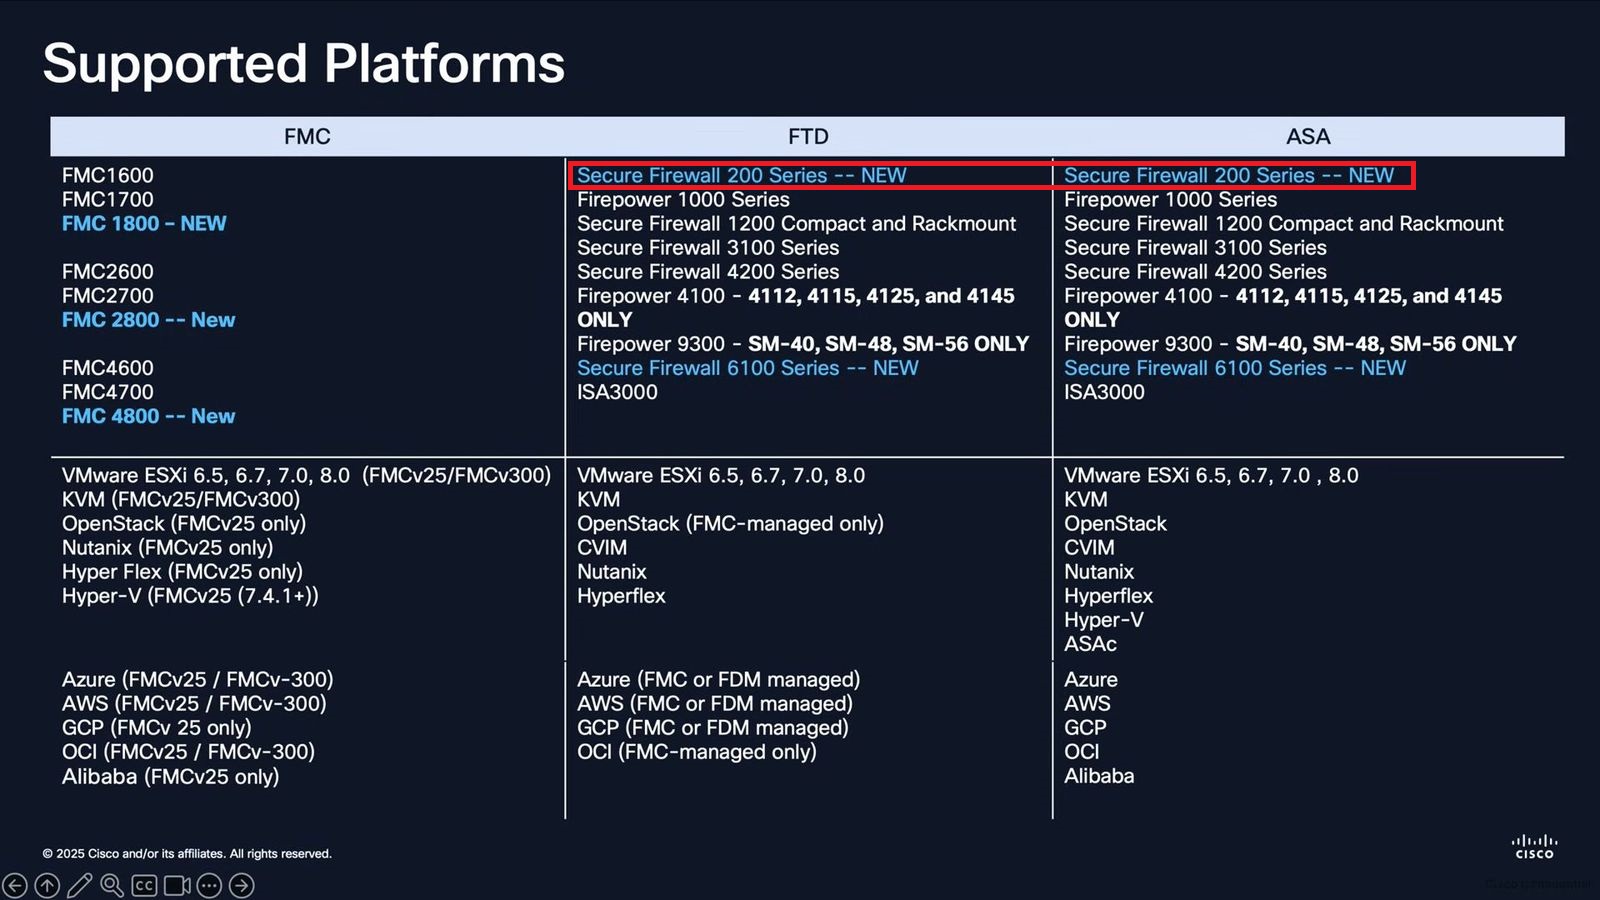Image resolution: width=1600 pixels, height=900 pixels.
Task: Click the up arrow slideshow control
Action: [x=47, y=885]
